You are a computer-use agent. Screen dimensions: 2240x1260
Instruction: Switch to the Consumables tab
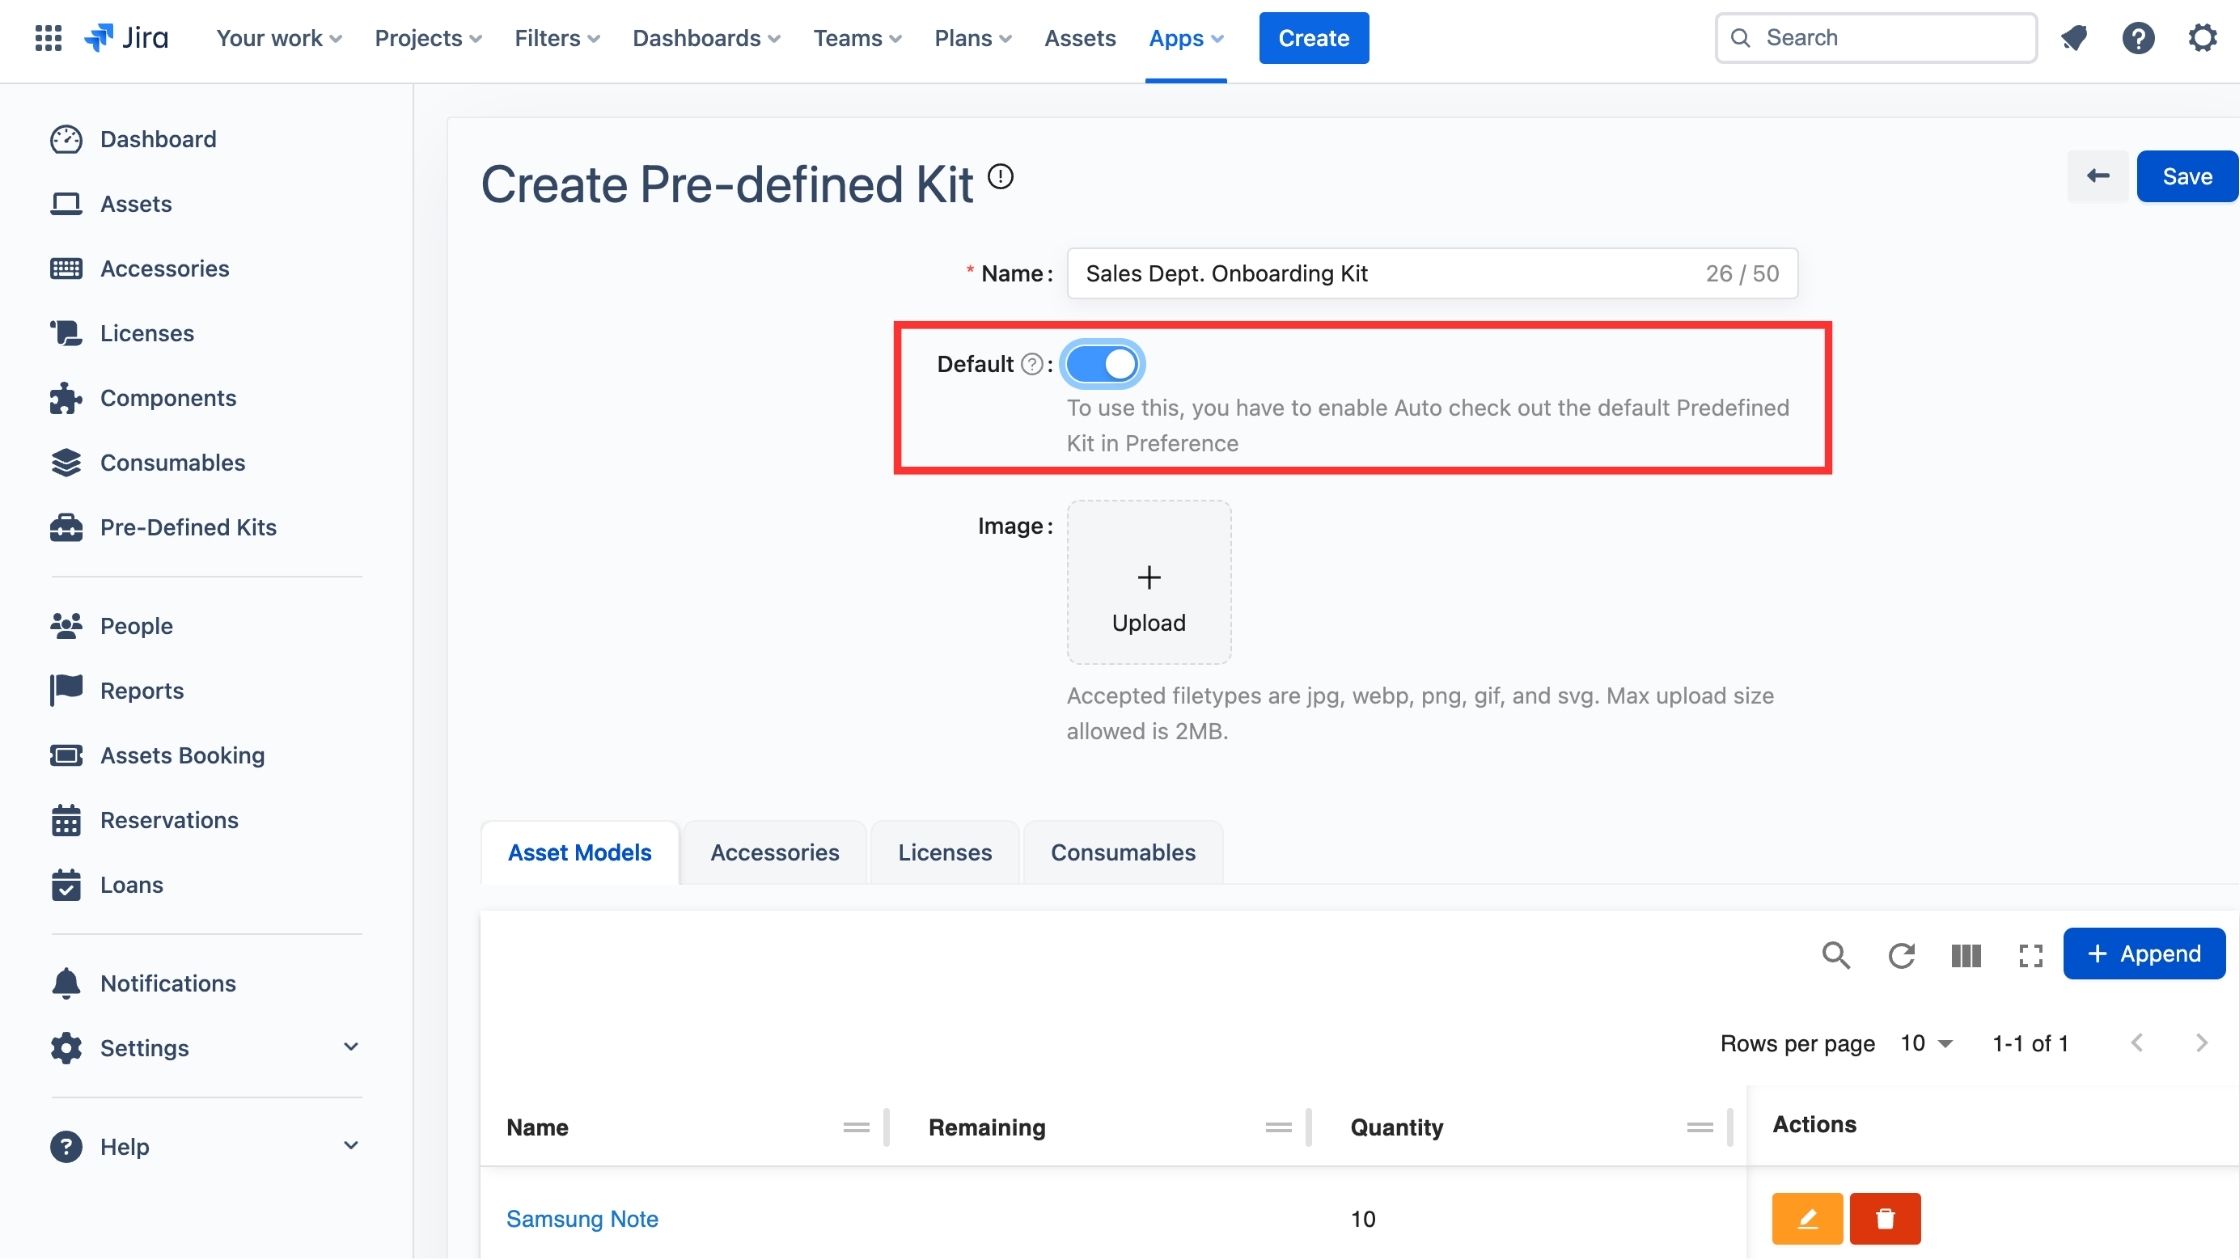coord(1122,852)
